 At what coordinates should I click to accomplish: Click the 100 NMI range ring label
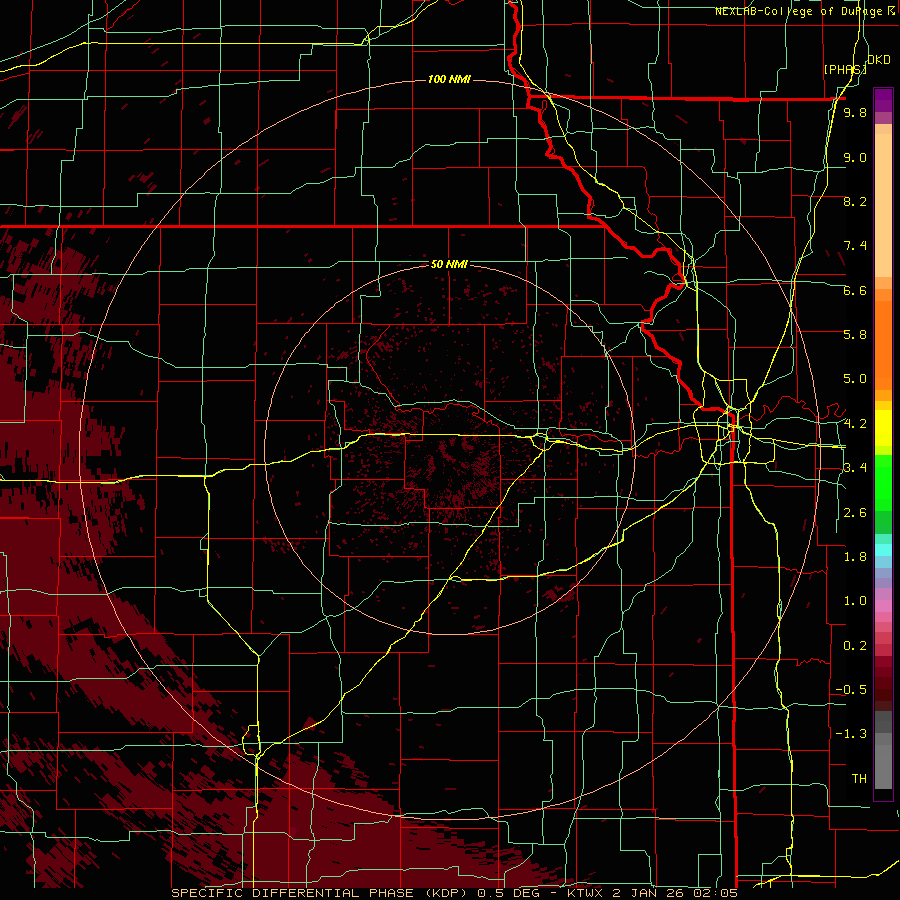coord(449,79)
